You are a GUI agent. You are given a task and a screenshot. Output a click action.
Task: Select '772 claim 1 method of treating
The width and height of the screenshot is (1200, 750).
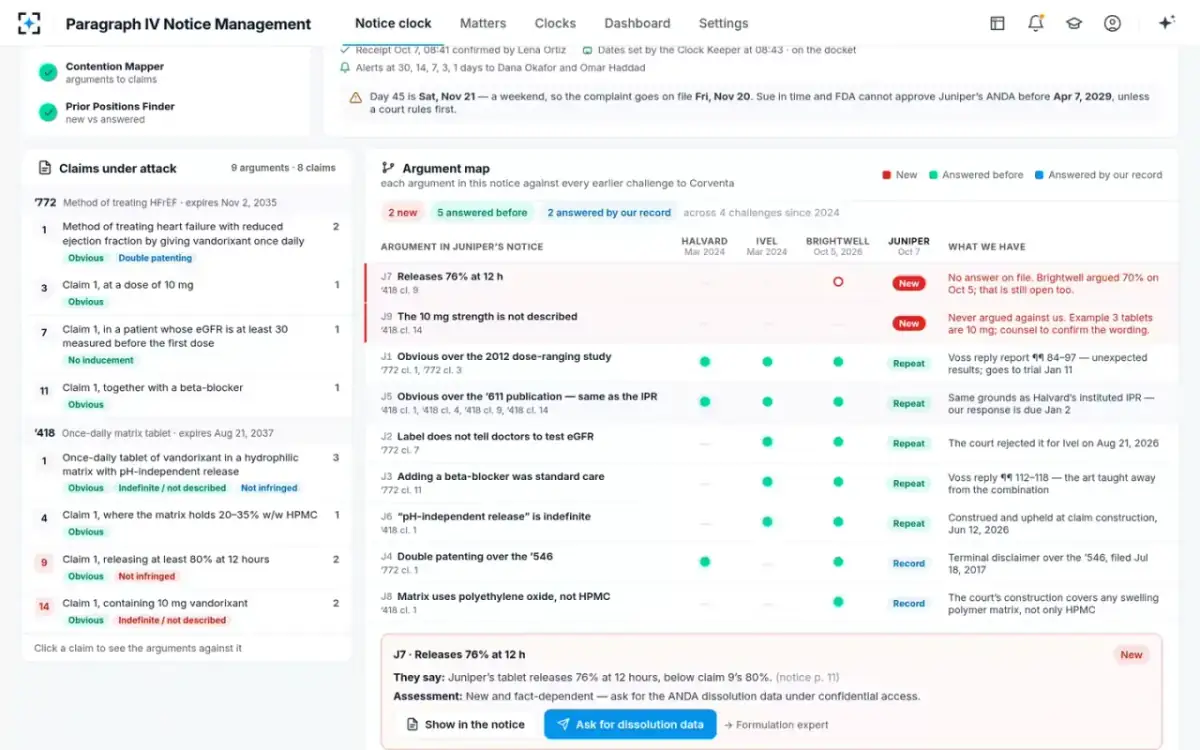pos(187,242)
